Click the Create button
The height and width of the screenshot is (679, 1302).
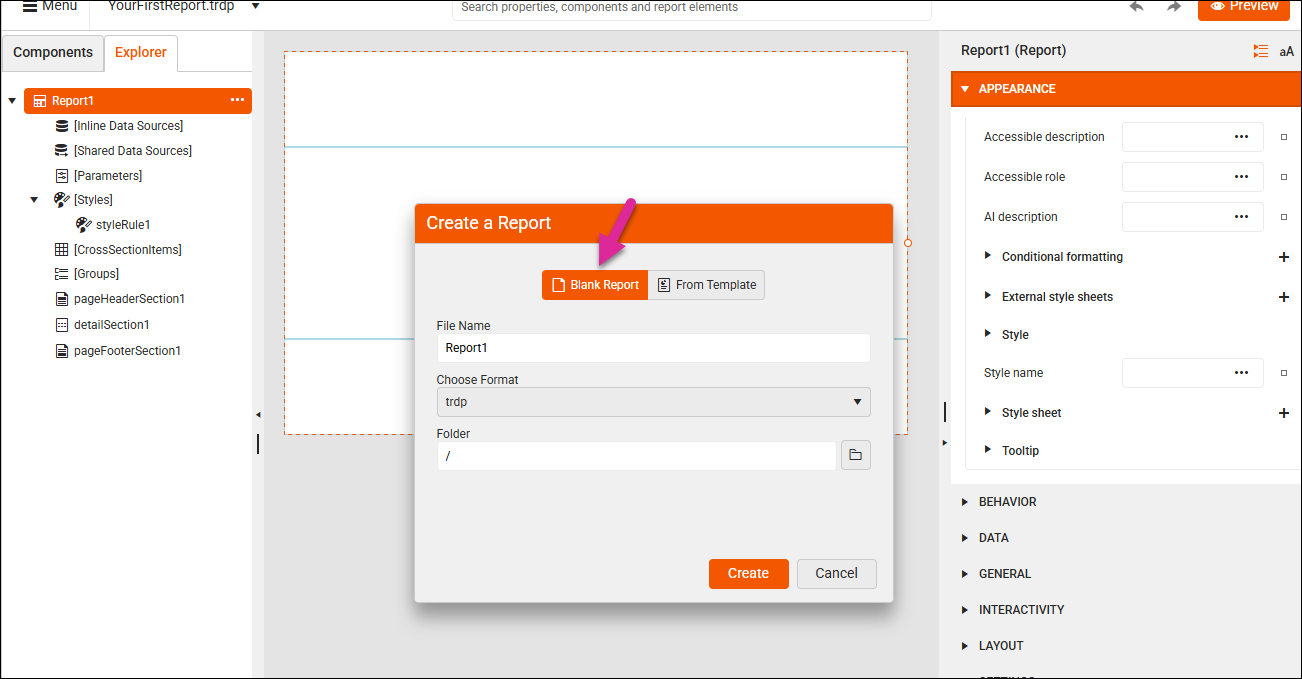point(748,574)
